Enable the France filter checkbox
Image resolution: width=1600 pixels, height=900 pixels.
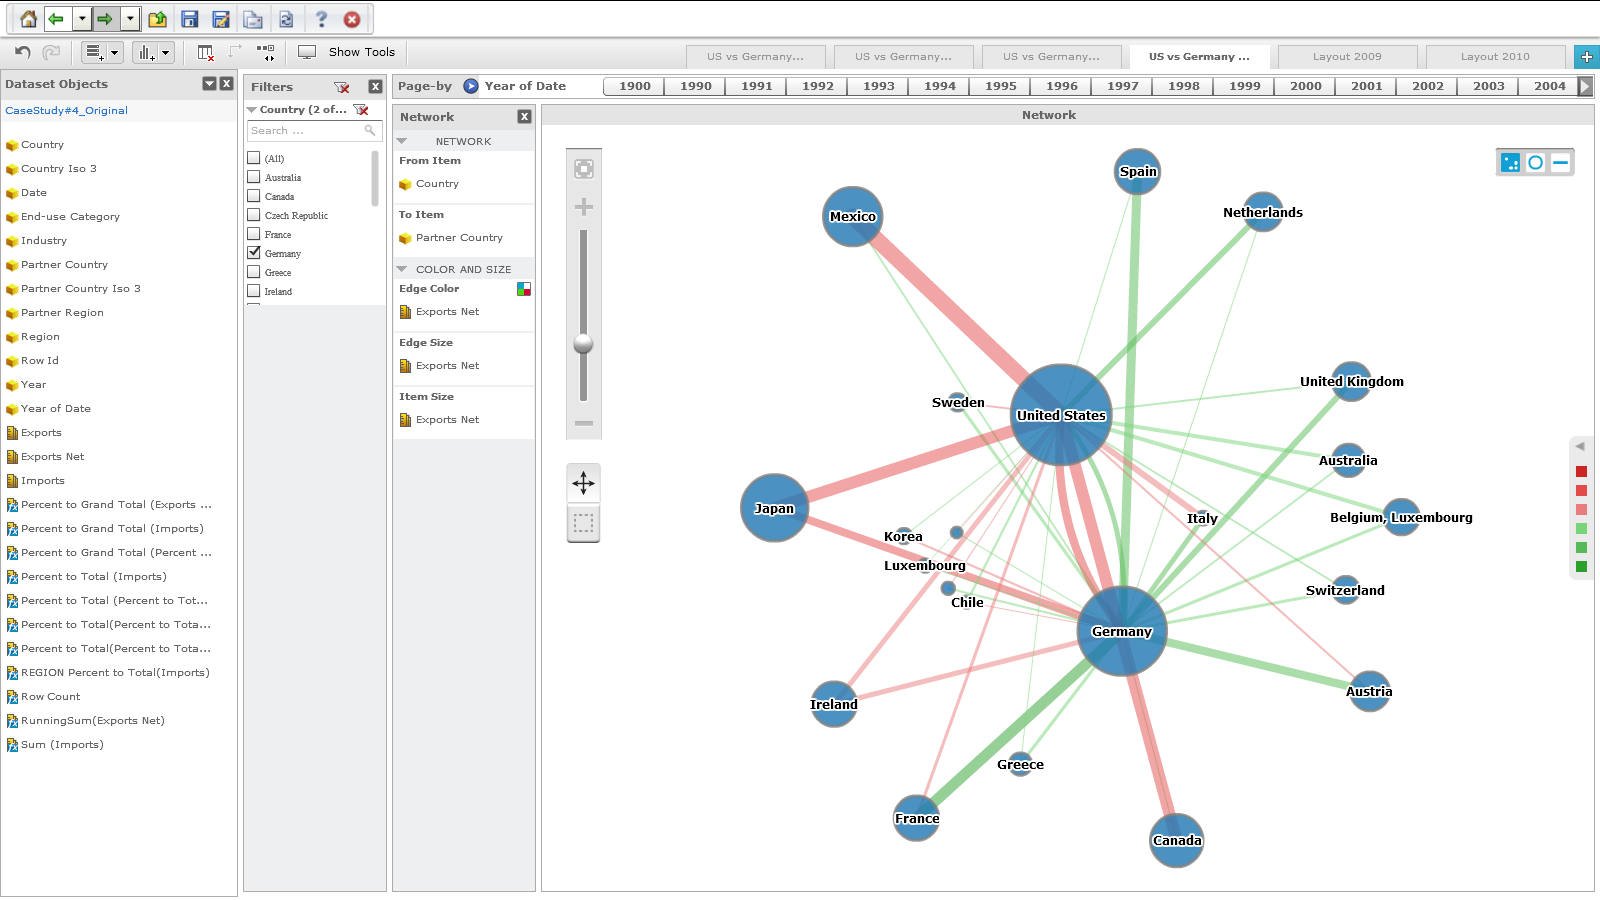tap(254, 234)
